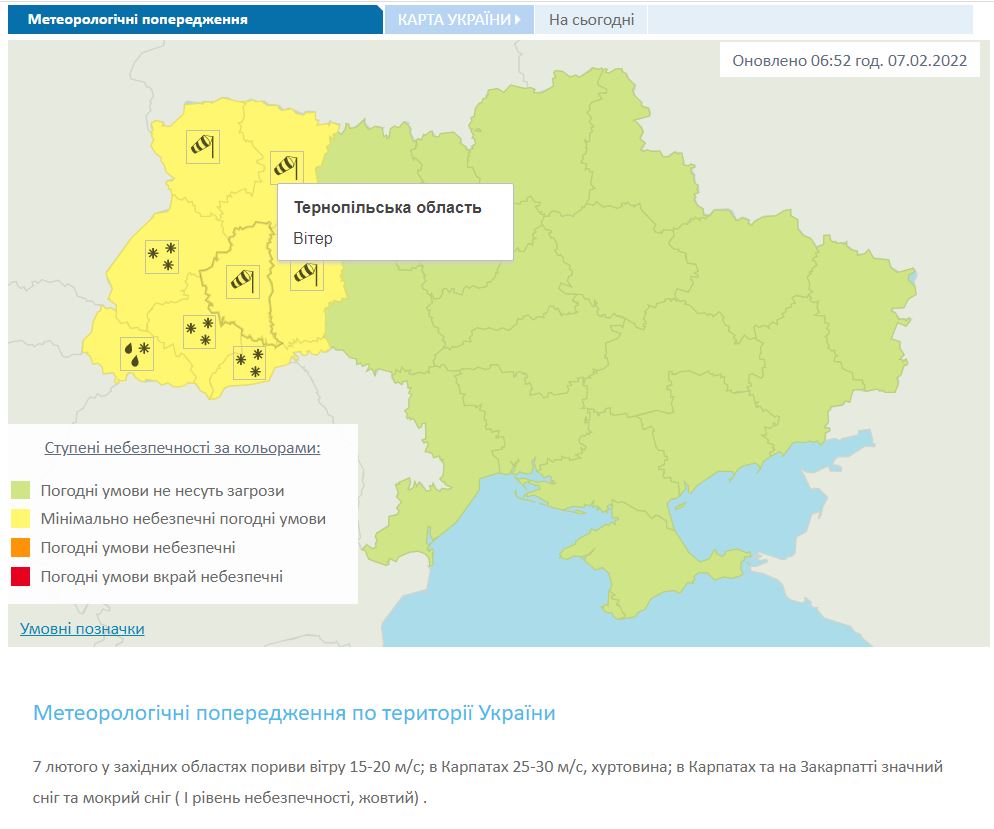994x829 pixels.
Task: Click the wind icon in Volyn oblast
Action: click(203, 147)
